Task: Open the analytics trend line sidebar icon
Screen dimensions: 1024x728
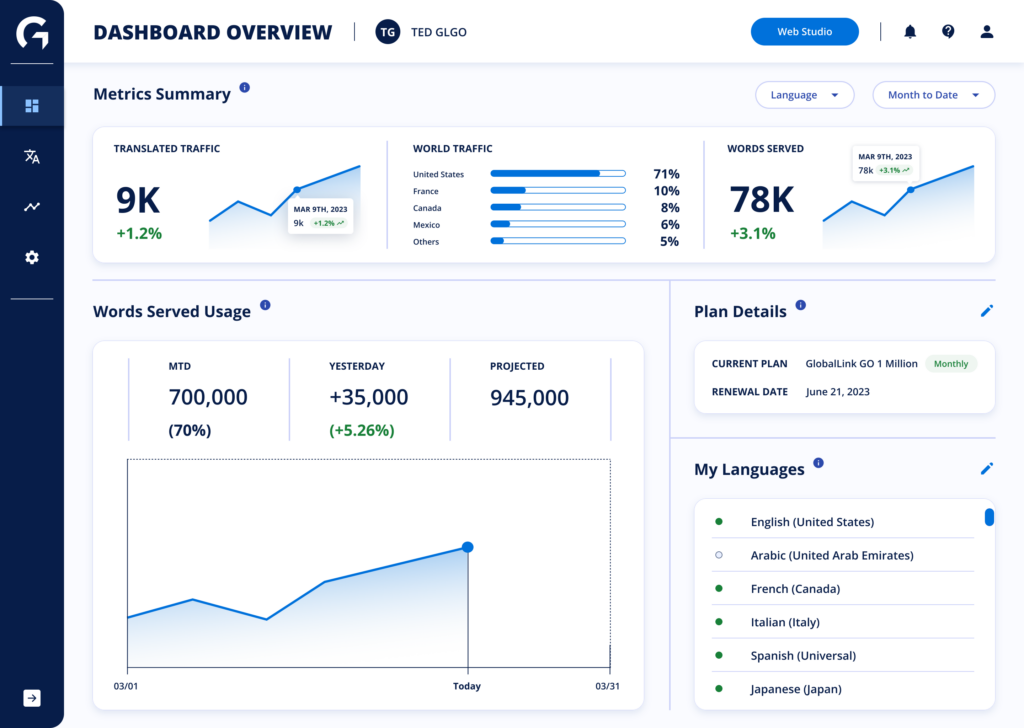Action: (x=32, y=207)
